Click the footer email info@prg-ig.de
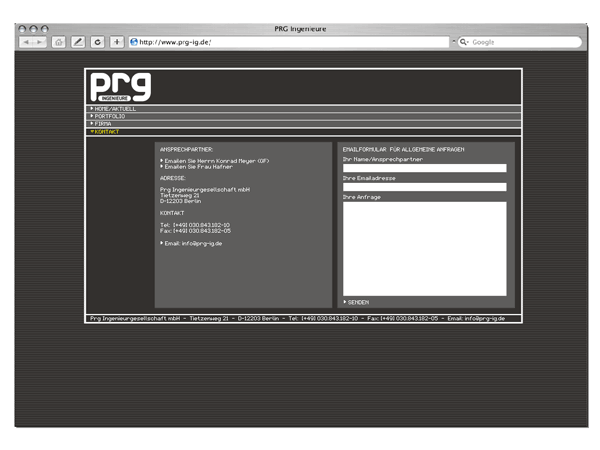 coord(476,318)
